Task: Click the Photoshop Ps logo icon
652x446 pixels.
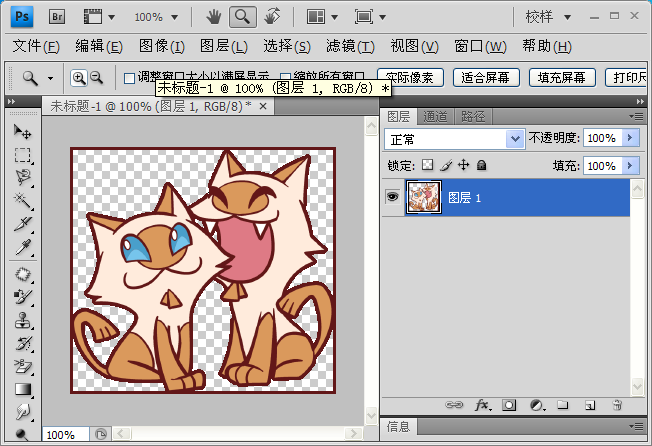Action: (22, 17)
